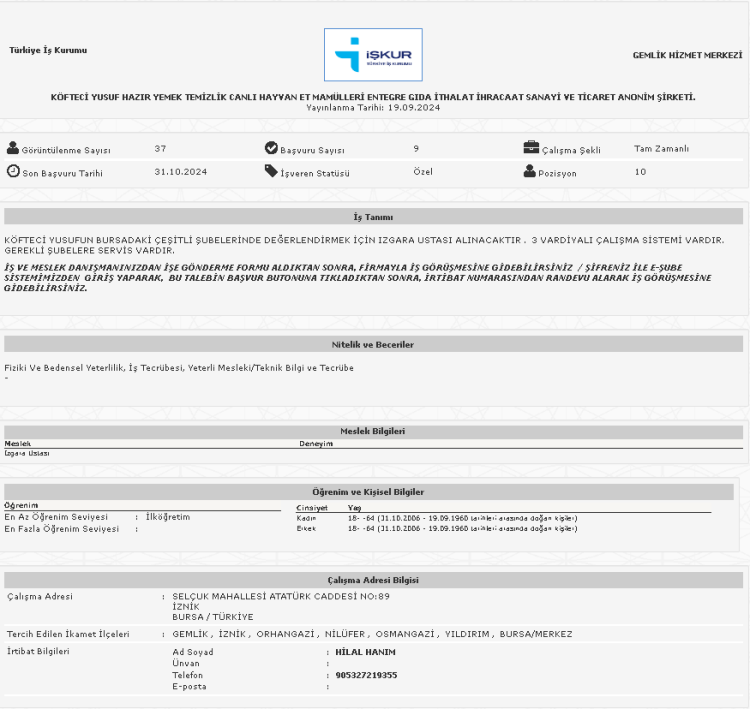Click the person icon beside Pozisyon
This screenshot has width=750, height=709.
530,171
